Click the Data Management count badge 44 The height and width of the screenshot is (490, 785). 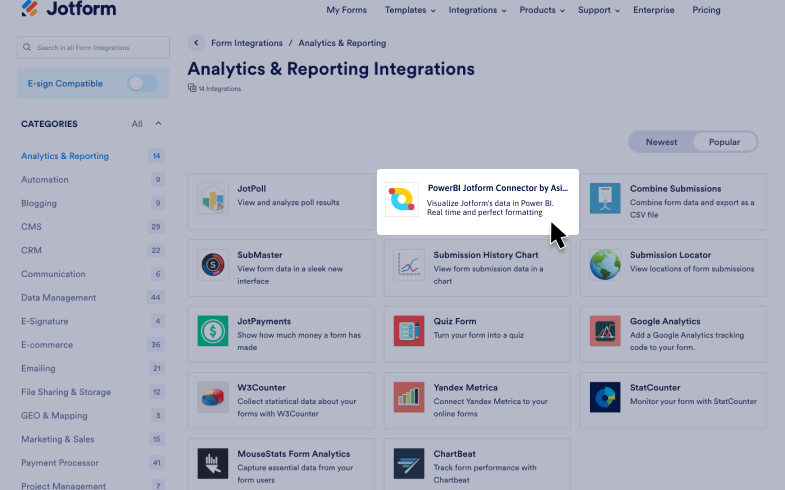click(x=156, y=298)
